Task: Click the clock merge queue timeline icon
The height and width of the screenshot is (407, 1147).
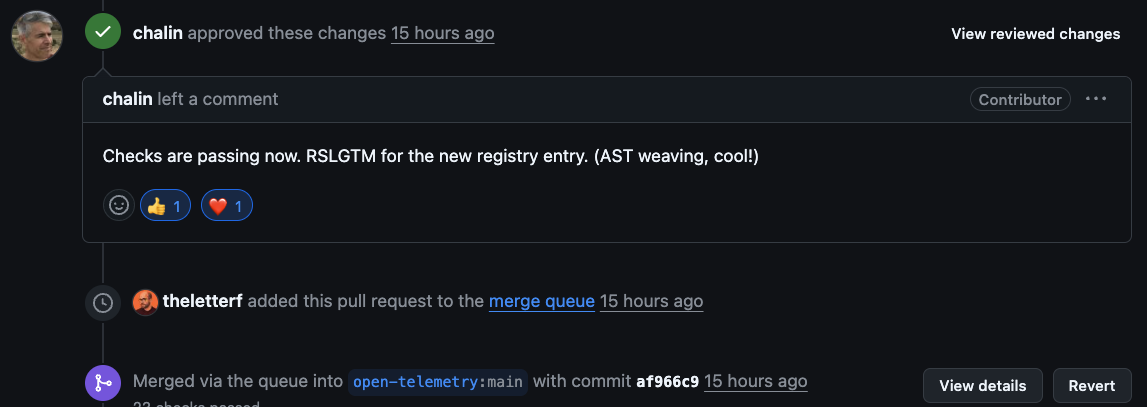Action: [x=102, y=302]
